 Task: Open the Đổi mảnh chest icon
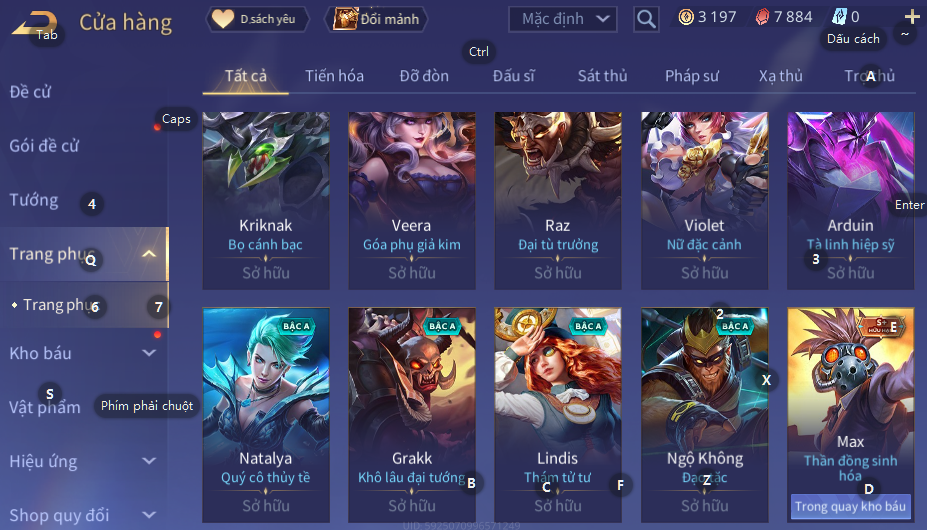(346, 19)
